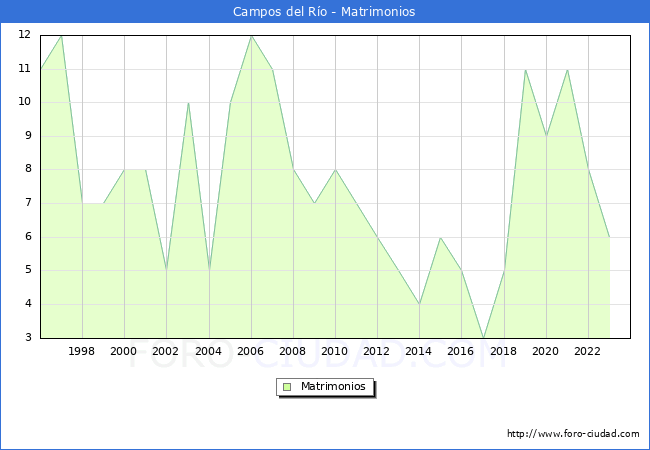Click the x-axis label 1998
Viewport: 650px width, 450px height.
coord(82,351)
